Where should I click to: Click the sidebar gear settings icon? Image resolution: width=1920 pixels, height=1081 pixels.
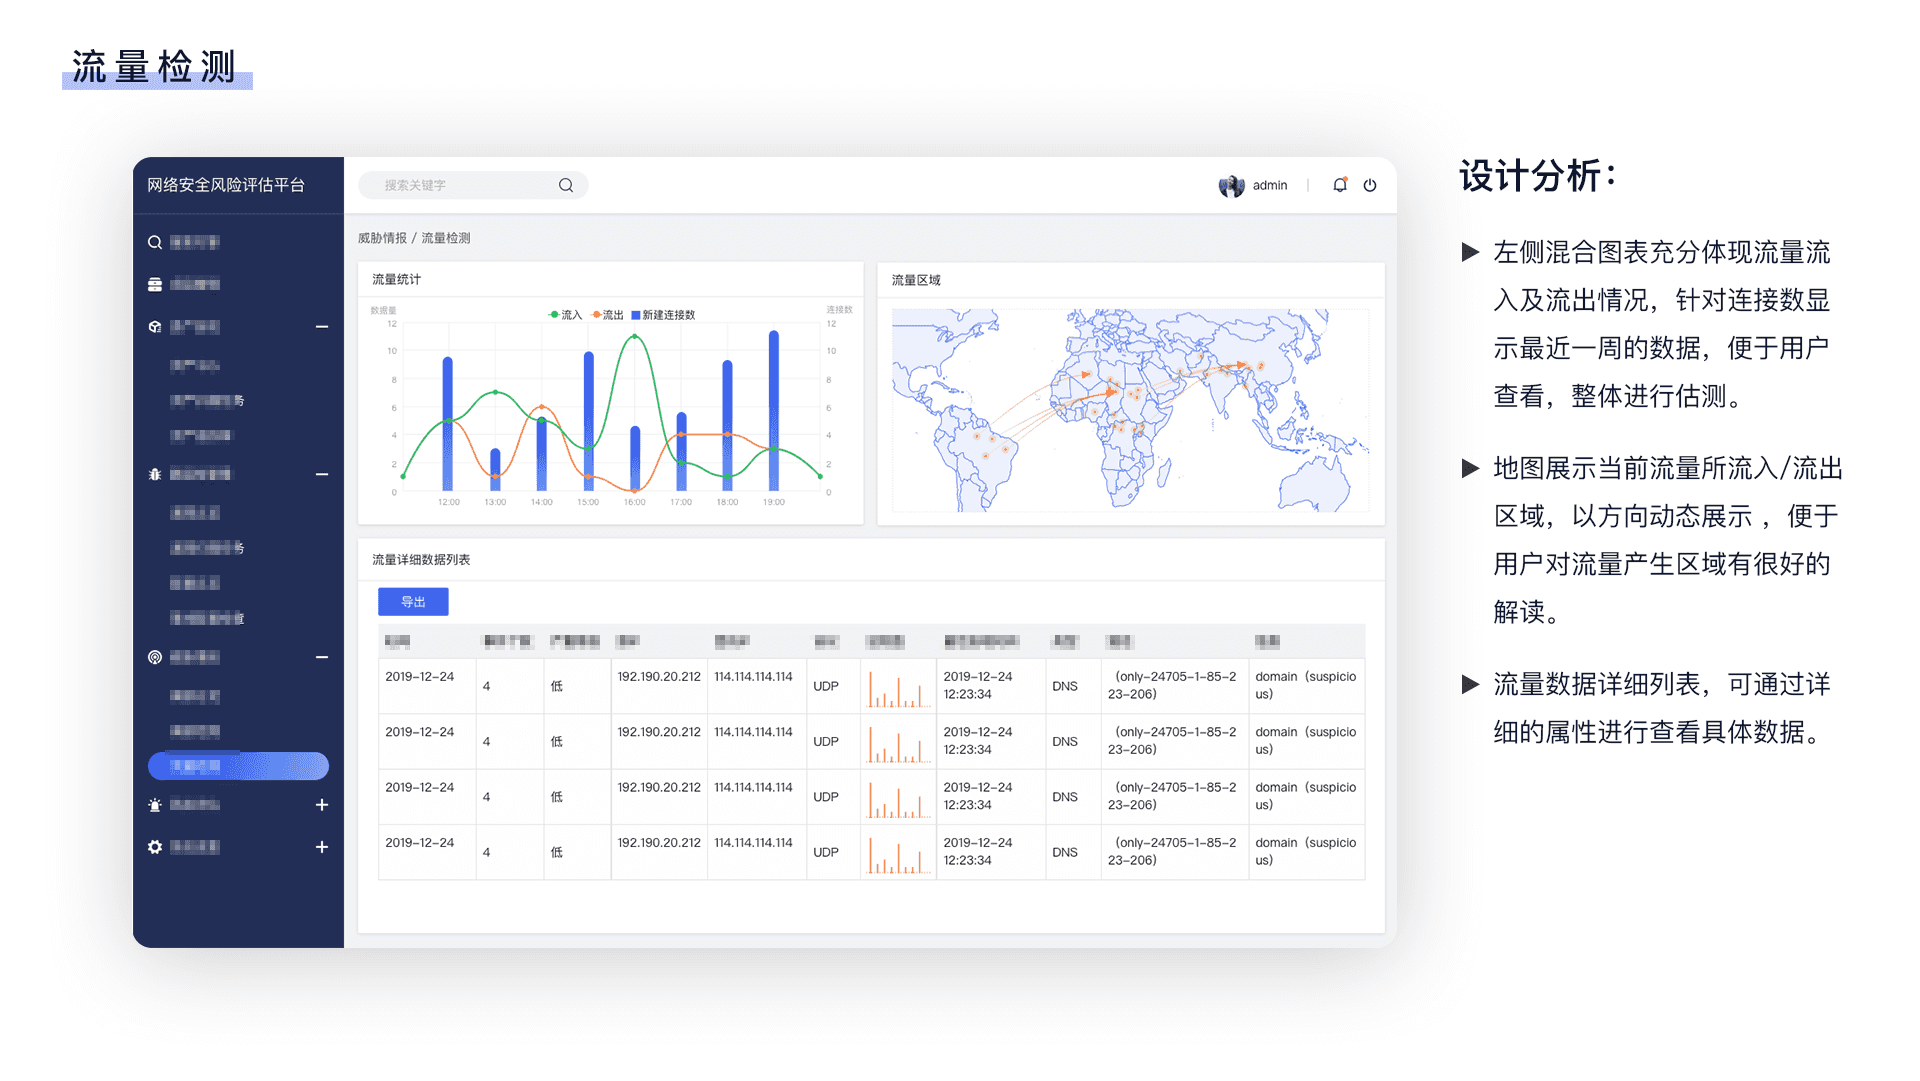coord(155,847)
